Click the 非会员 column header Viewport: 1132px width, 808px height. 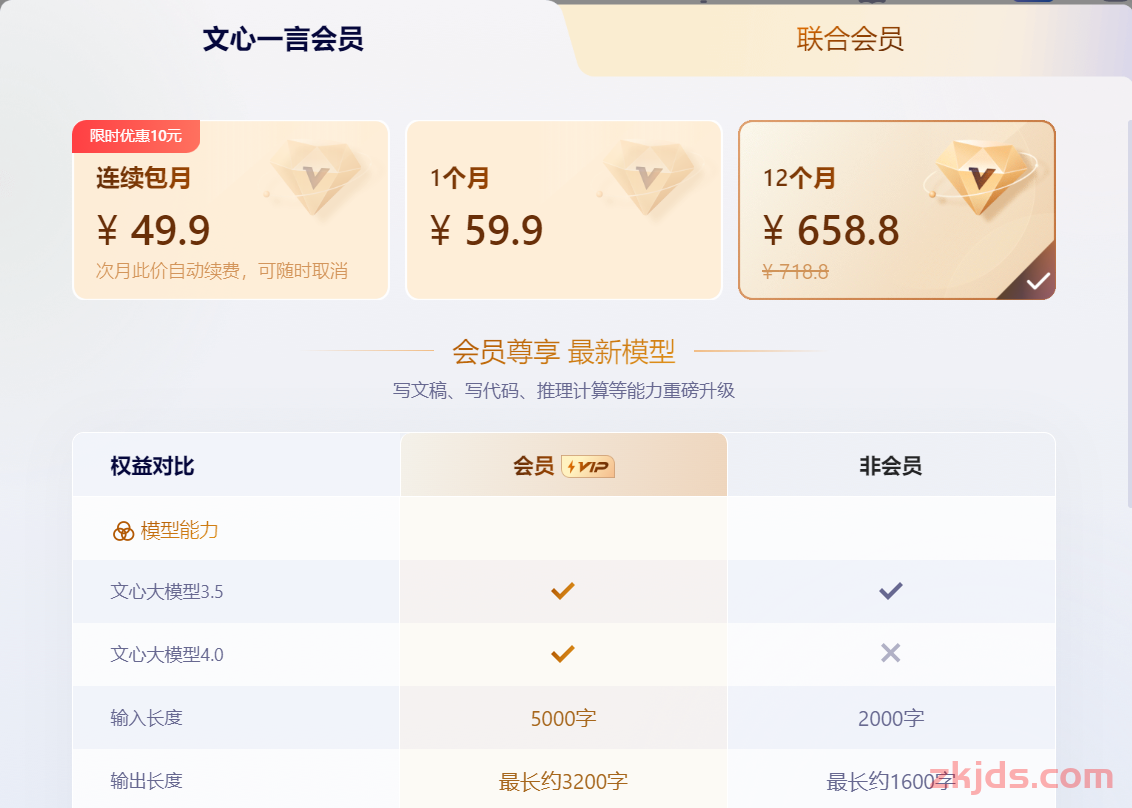pyautogui.click(x=890, y=466)
